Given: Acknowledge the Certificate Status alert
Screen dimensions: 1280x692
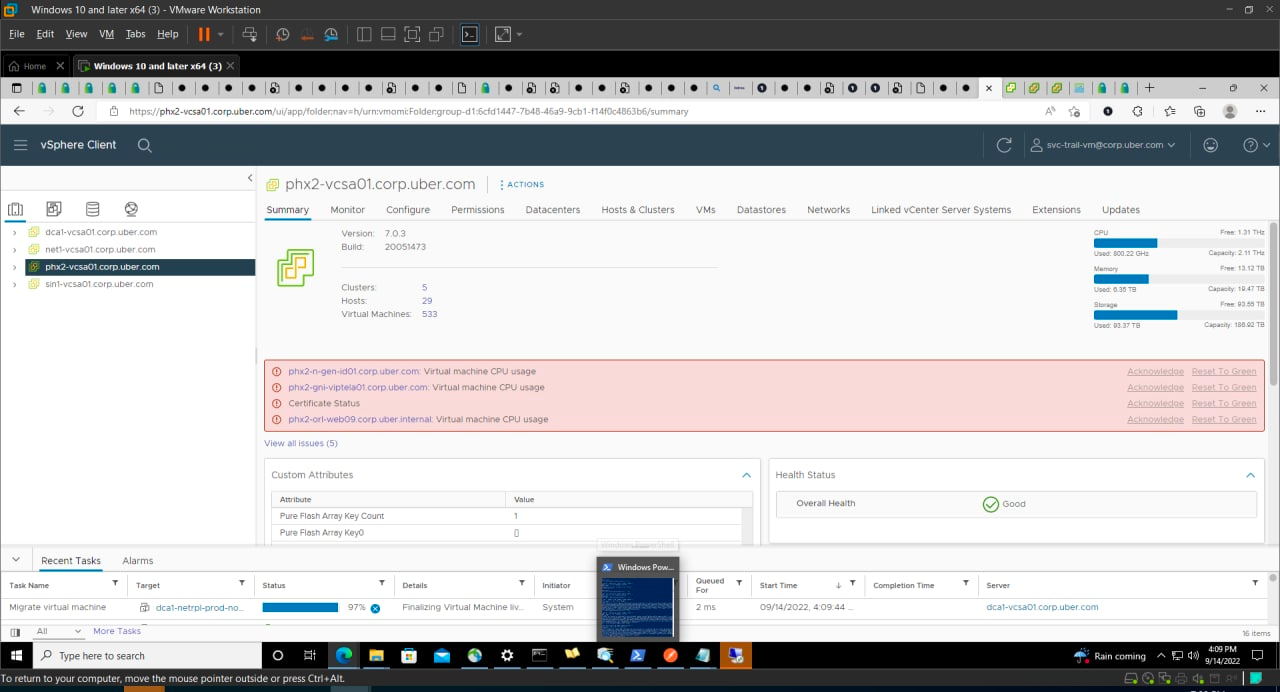Looking at the screenshot, I should (x=1155, y=403).
